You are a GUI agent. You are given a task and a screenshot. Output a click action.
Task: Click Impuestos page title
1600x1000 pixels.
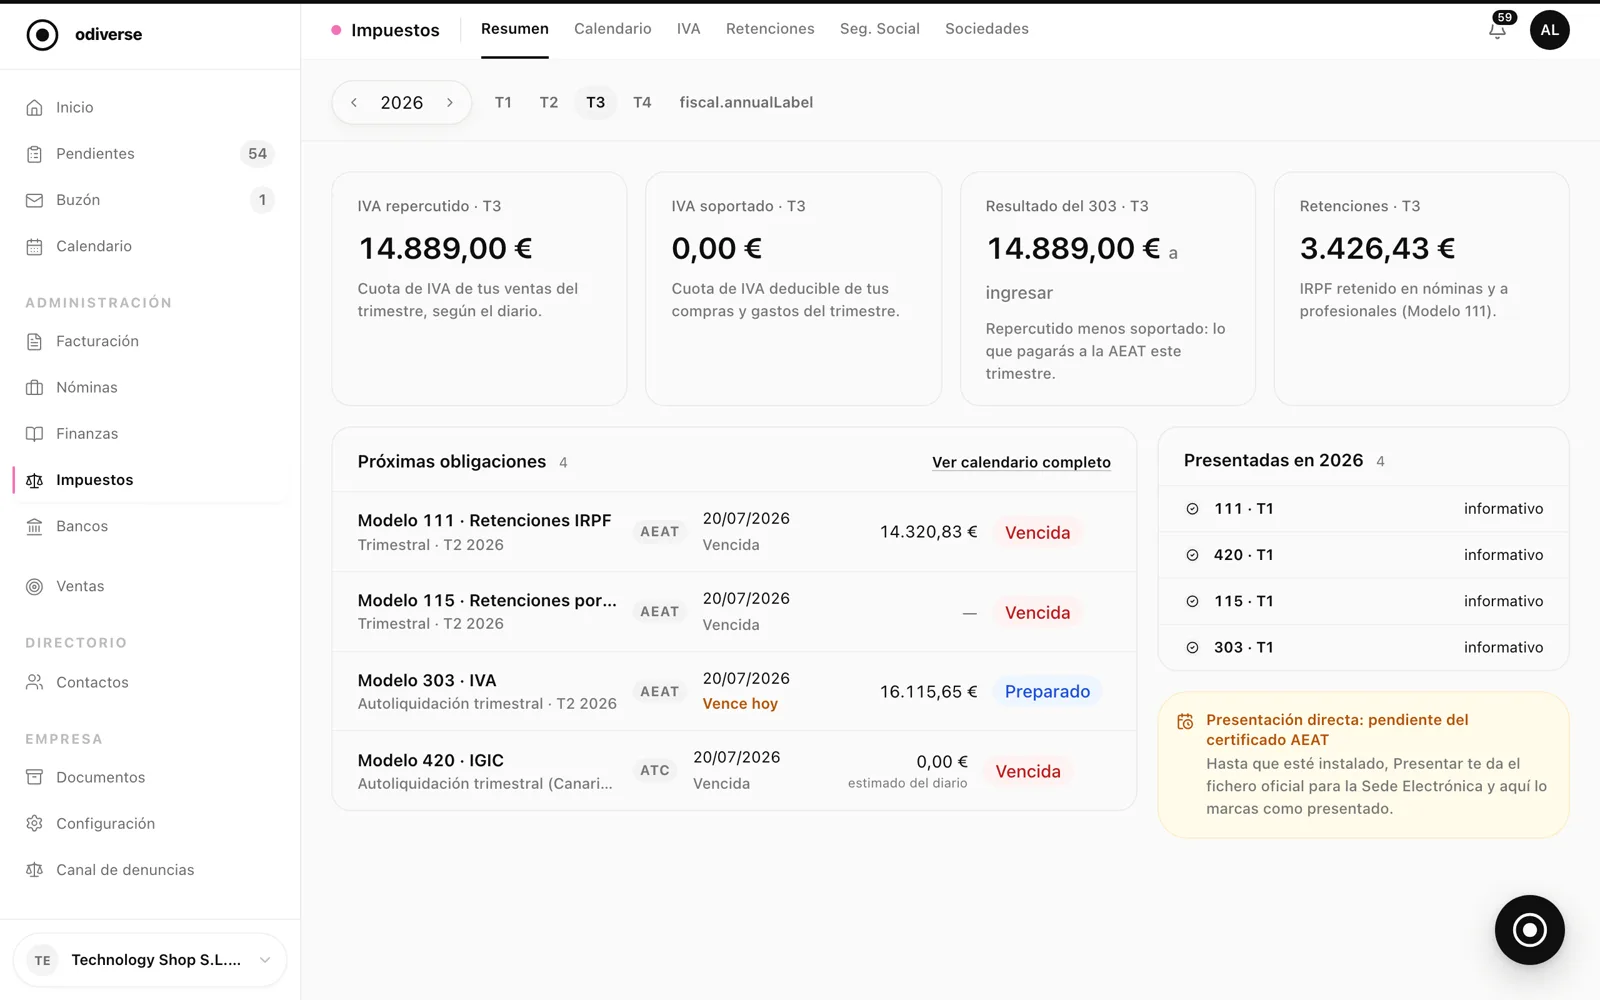[x=395, y=30]
